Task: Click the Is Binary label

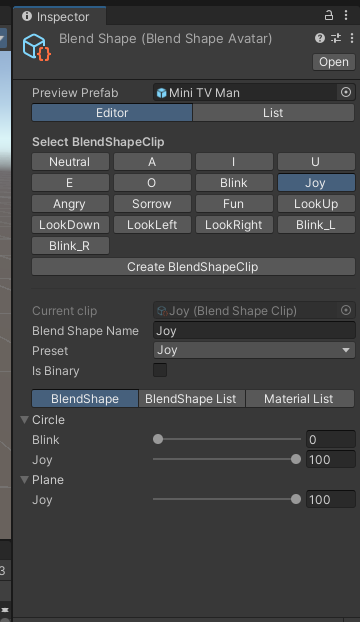Action: click(56, 371)
